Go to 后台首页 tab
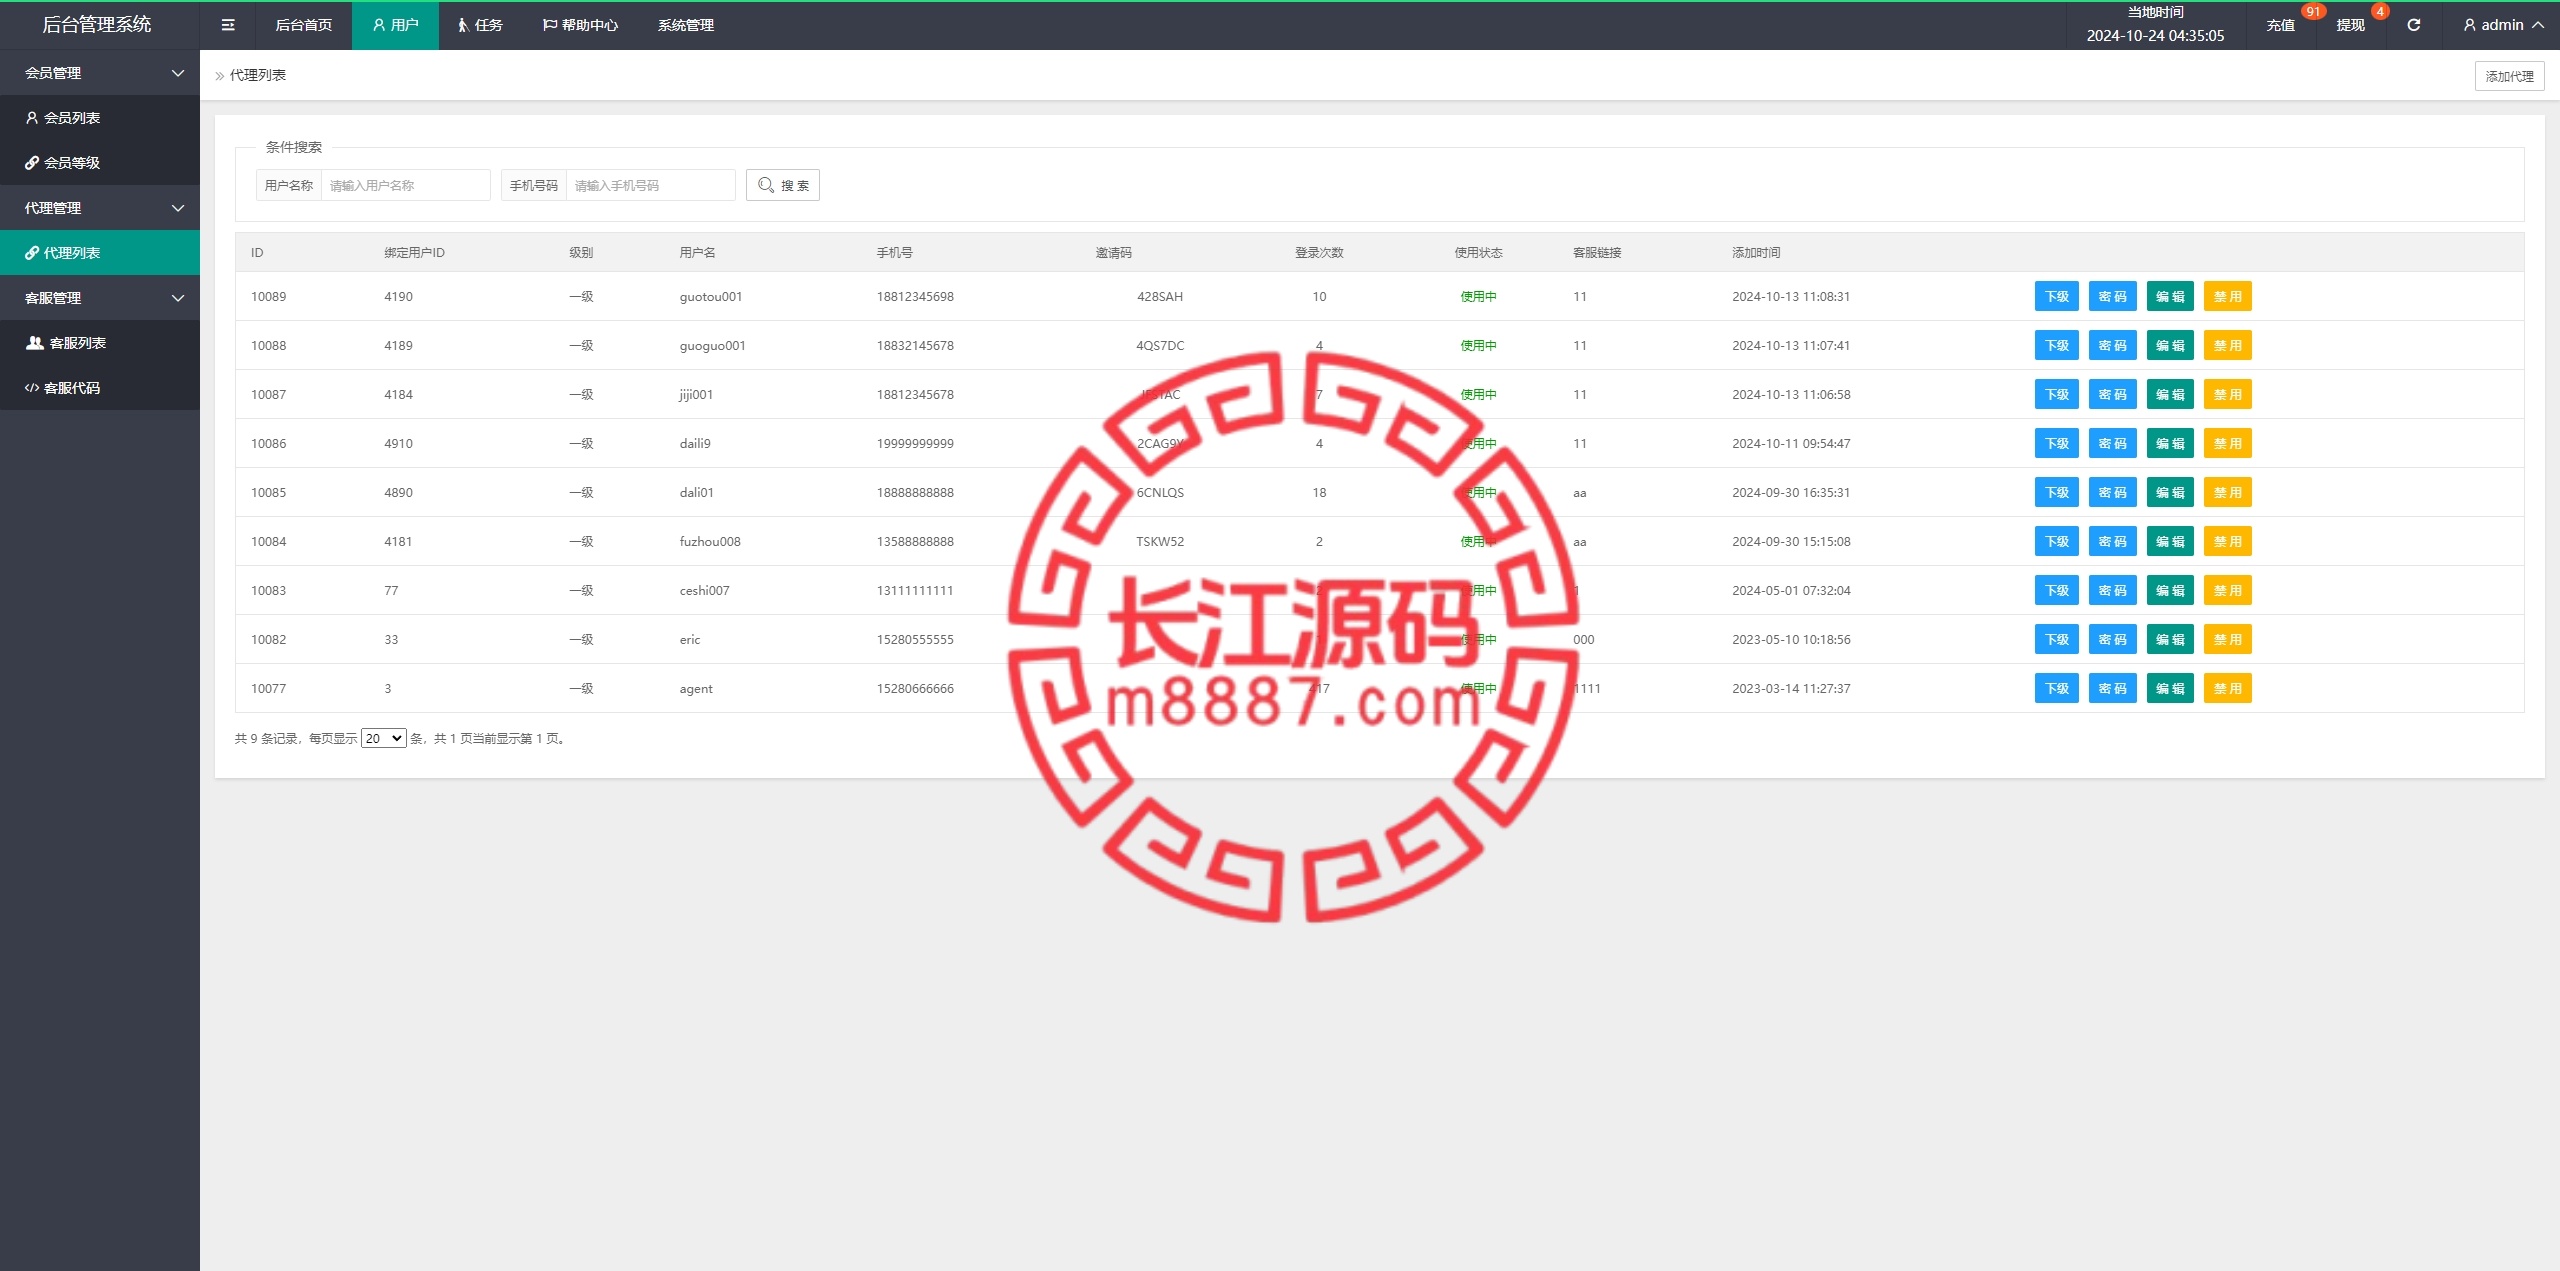The width and height of the screenshot is (2560, 1271). 303,25
